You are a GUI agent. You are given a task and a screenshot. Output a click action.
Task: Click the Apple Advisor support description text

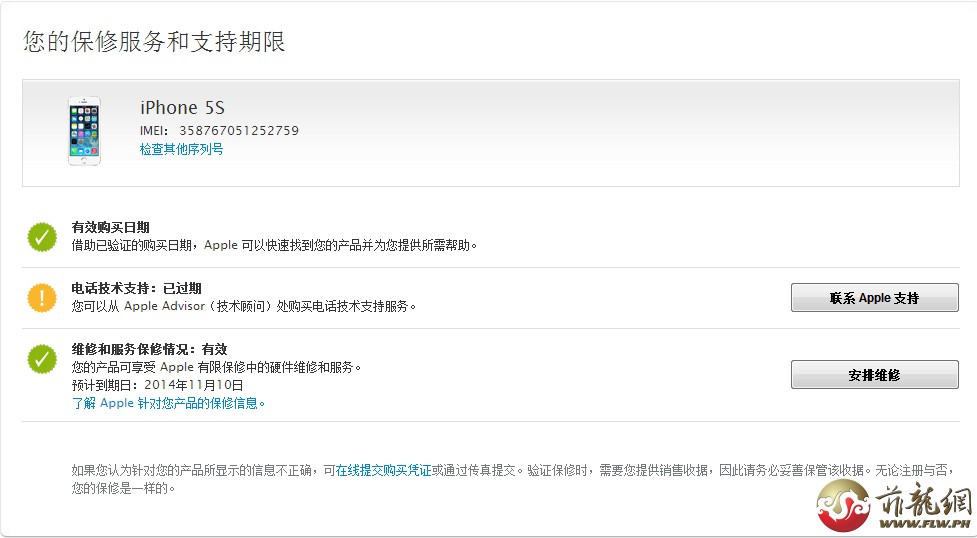pyautogui.click(x=244, y=306)
